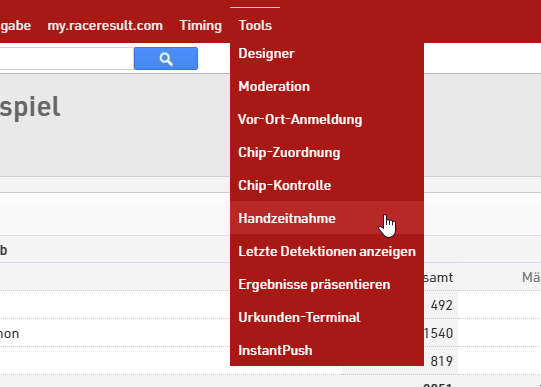The image size is (541, 387).
Task: Open the my.raceresult.com menu
Action: pos(105,25)
